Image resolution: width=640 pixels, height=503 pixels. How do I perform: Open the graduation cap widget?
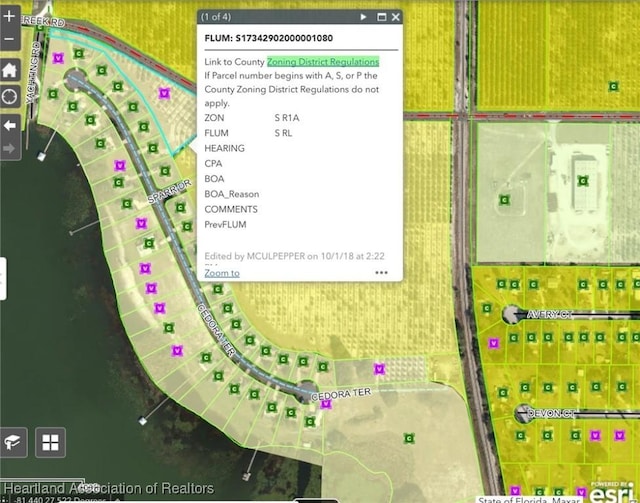point(13,442)
